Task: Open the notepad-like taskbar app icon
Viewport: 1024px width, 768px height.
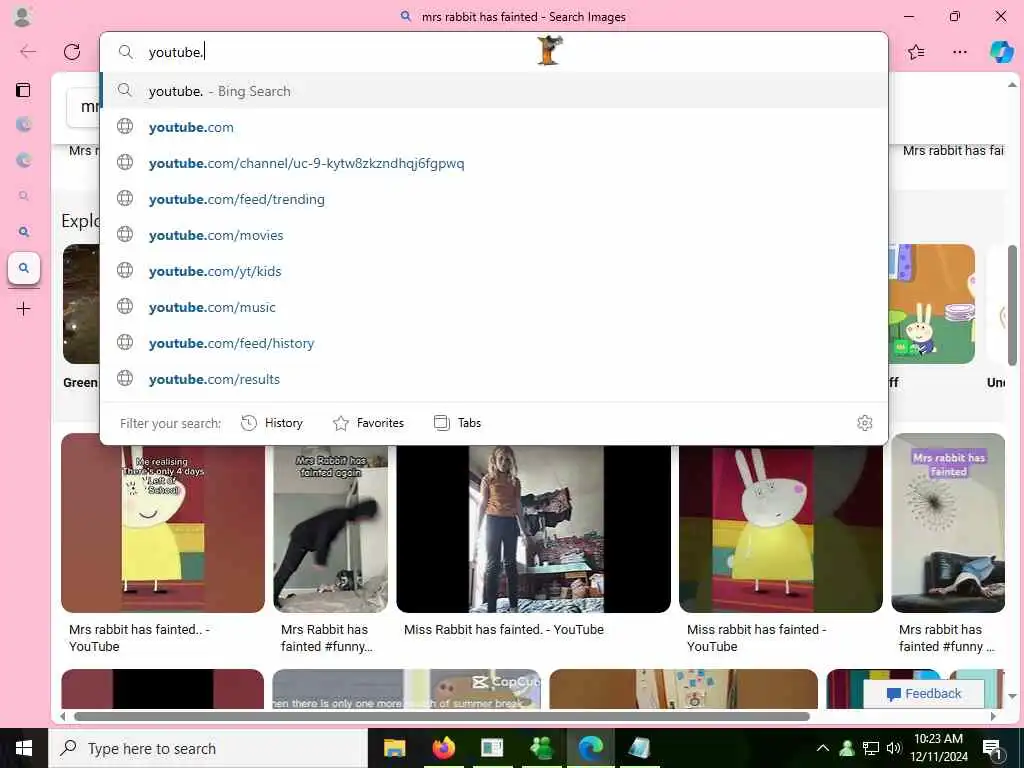Action: point(639,748)
